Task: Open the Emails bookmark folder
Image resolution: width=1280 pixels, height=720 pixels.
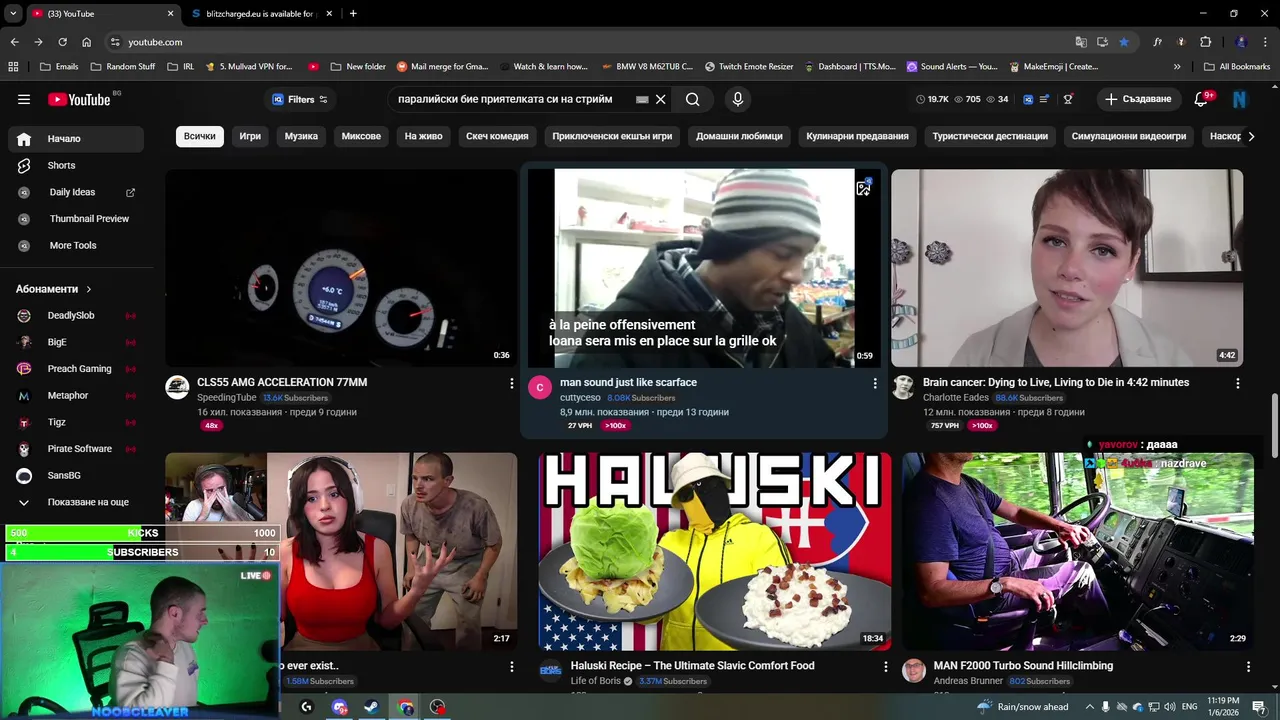Action: pos(59,67)
